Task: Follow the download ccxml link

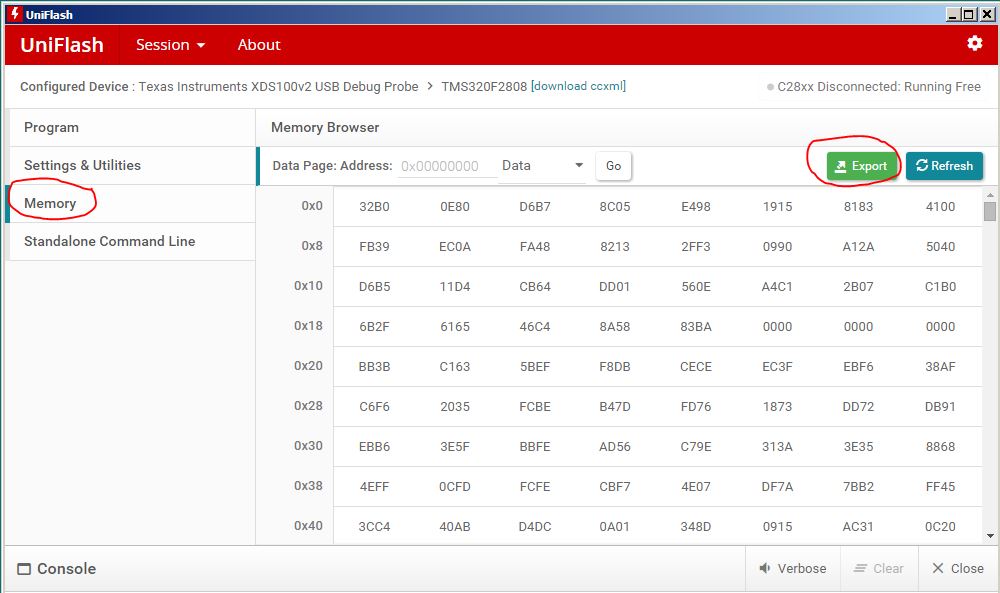Action: tap(578, 86)
